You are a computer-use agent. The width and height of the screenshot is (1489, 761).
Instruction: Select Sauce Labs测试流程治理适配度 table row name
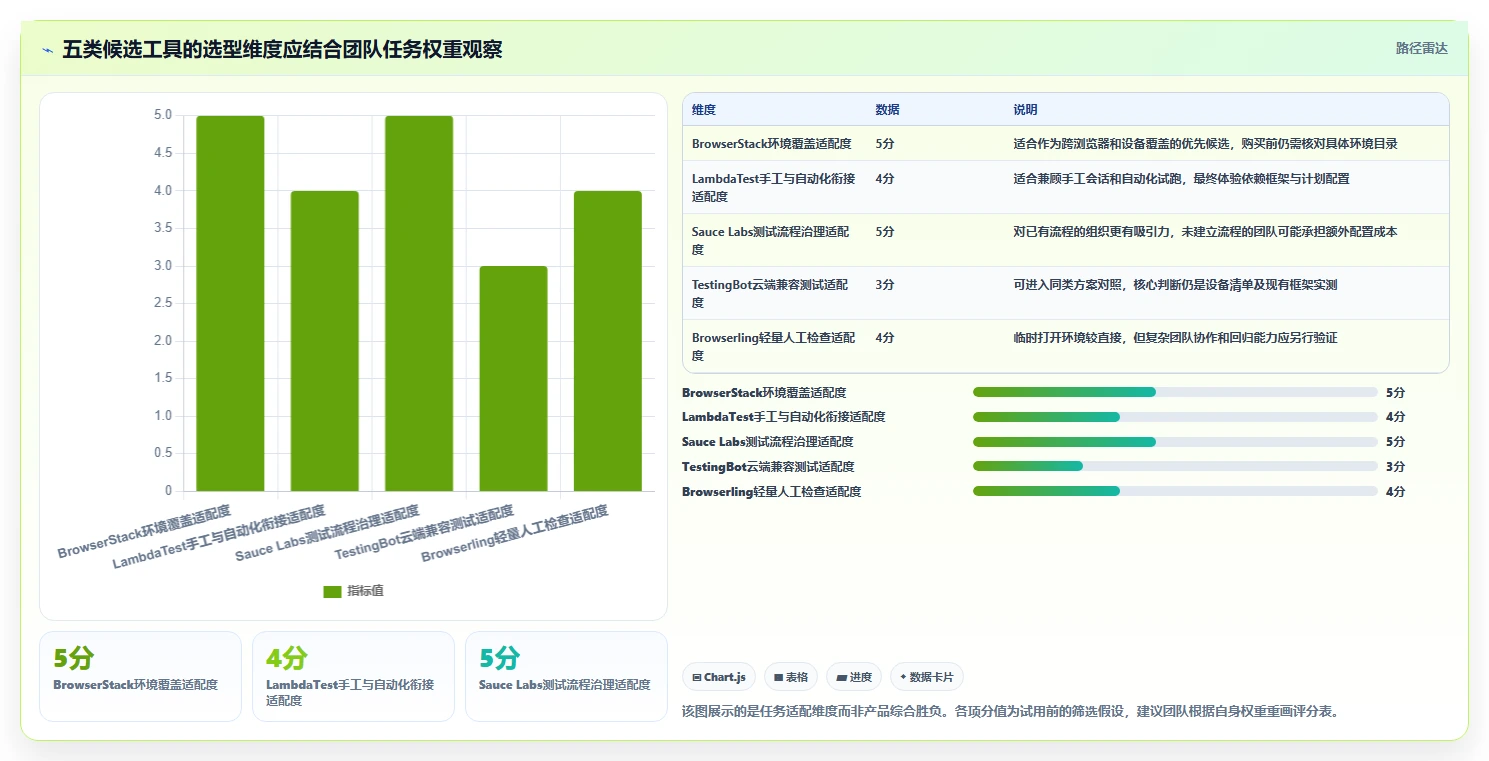pyautogui.click(x=770, y=240)
